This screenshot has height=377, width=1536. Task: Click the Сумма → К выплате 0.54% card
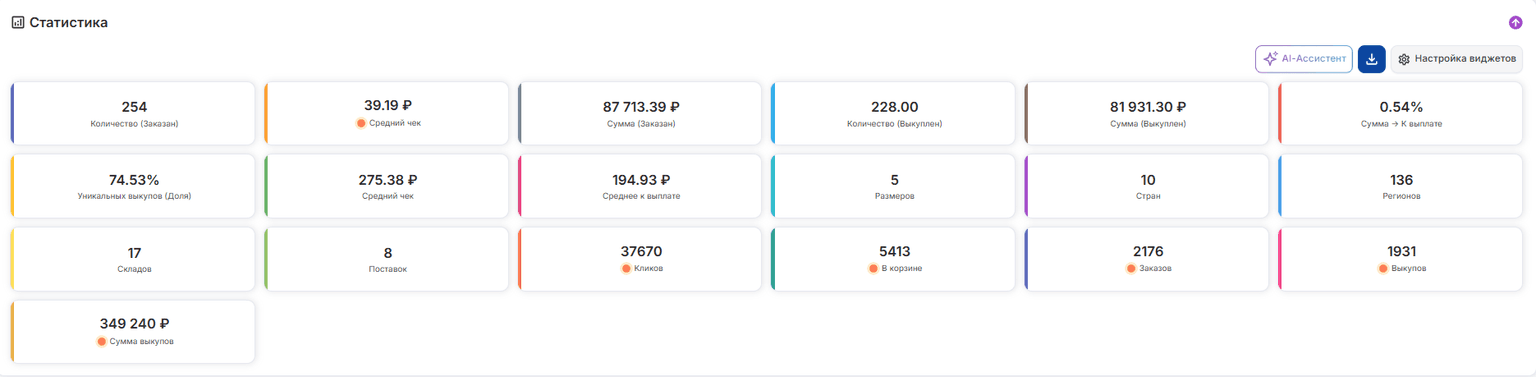[1401, 114]
